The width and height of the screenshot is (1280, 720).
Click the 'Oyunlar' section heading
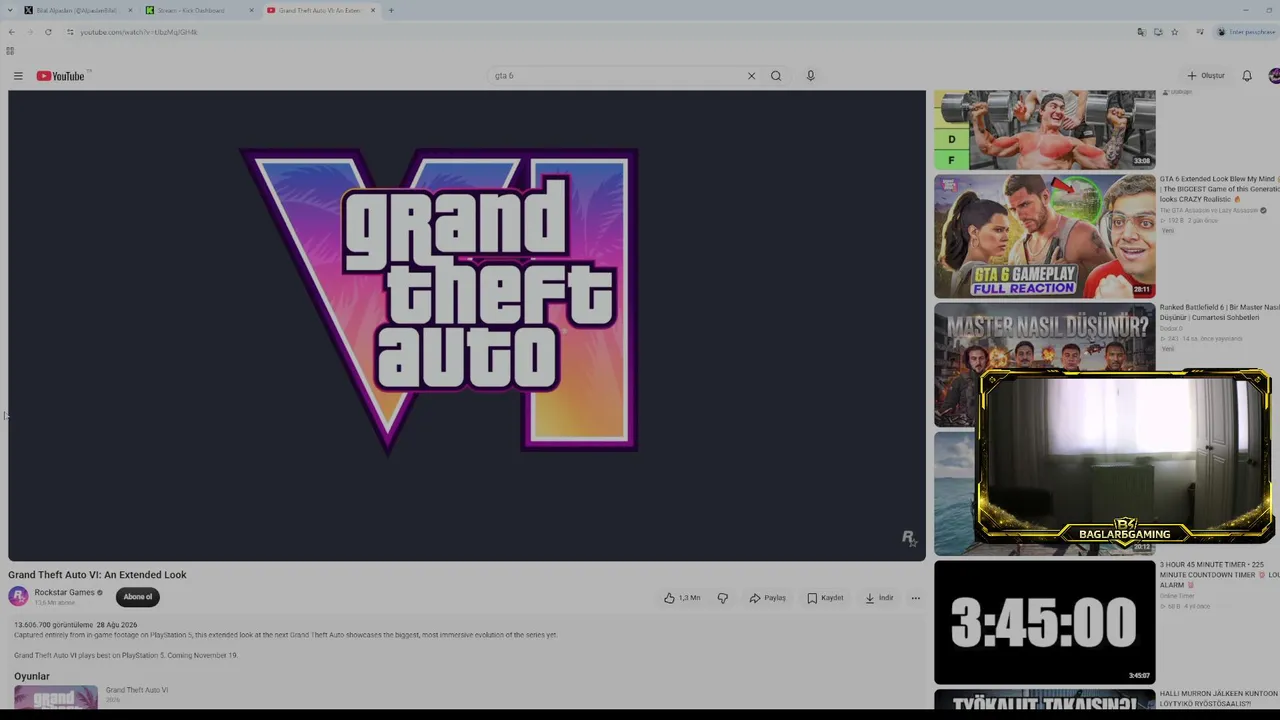(x=32, y=676)
